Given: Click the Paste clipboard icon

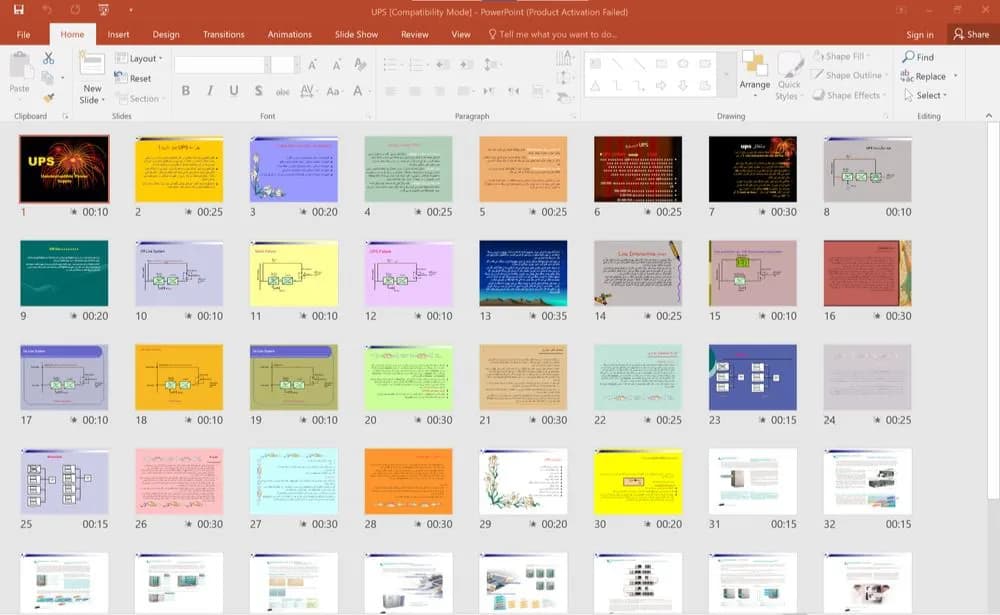Looking at the screenshot, I should tap(20, 66).
